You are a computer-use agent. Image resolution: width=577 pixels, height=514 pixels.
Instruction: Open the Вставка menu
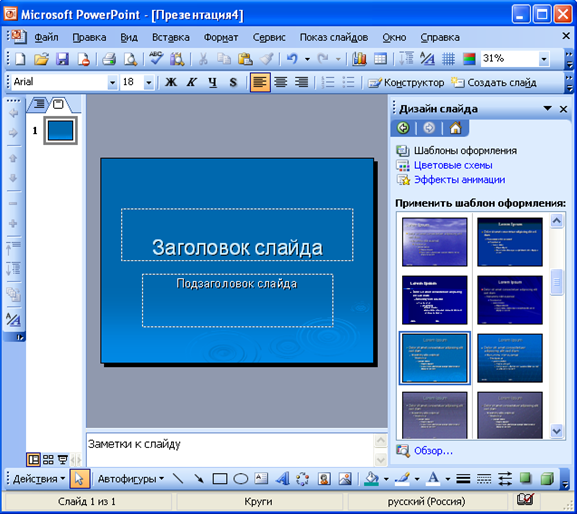click(171, 37)
